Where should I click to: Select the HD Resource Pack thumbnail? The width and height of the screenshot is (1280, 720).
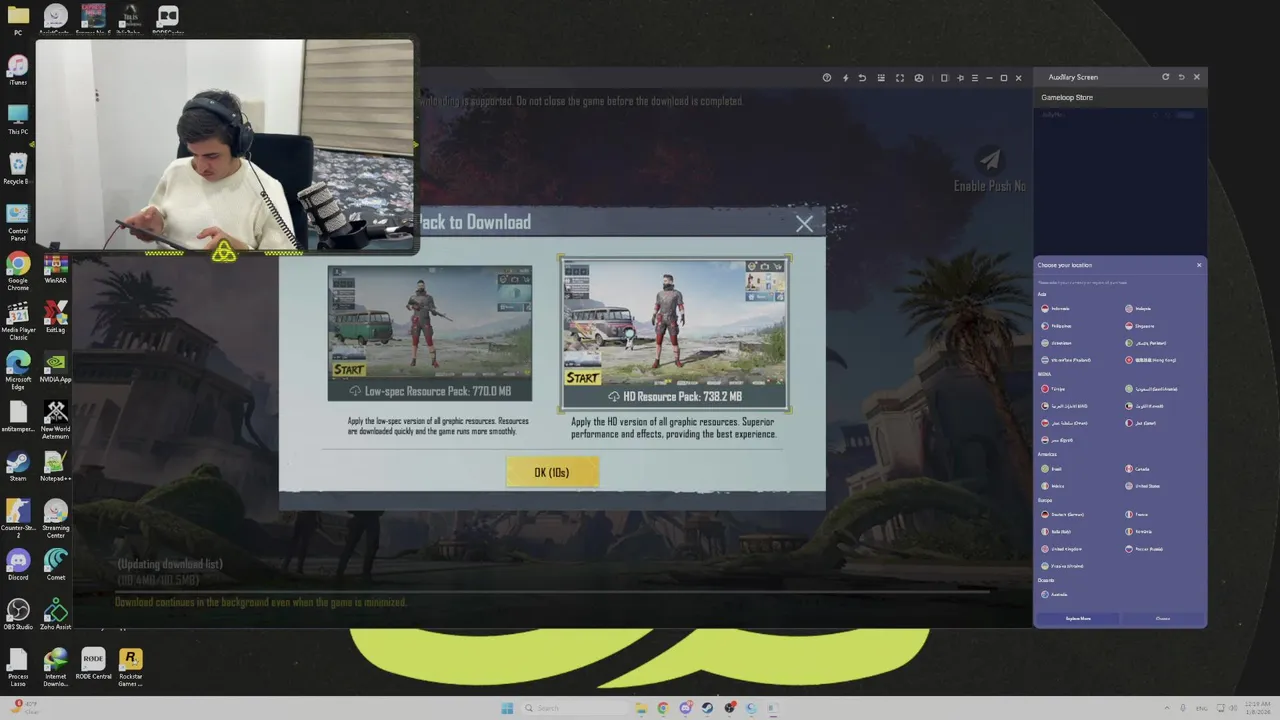(x=675, y=334)
